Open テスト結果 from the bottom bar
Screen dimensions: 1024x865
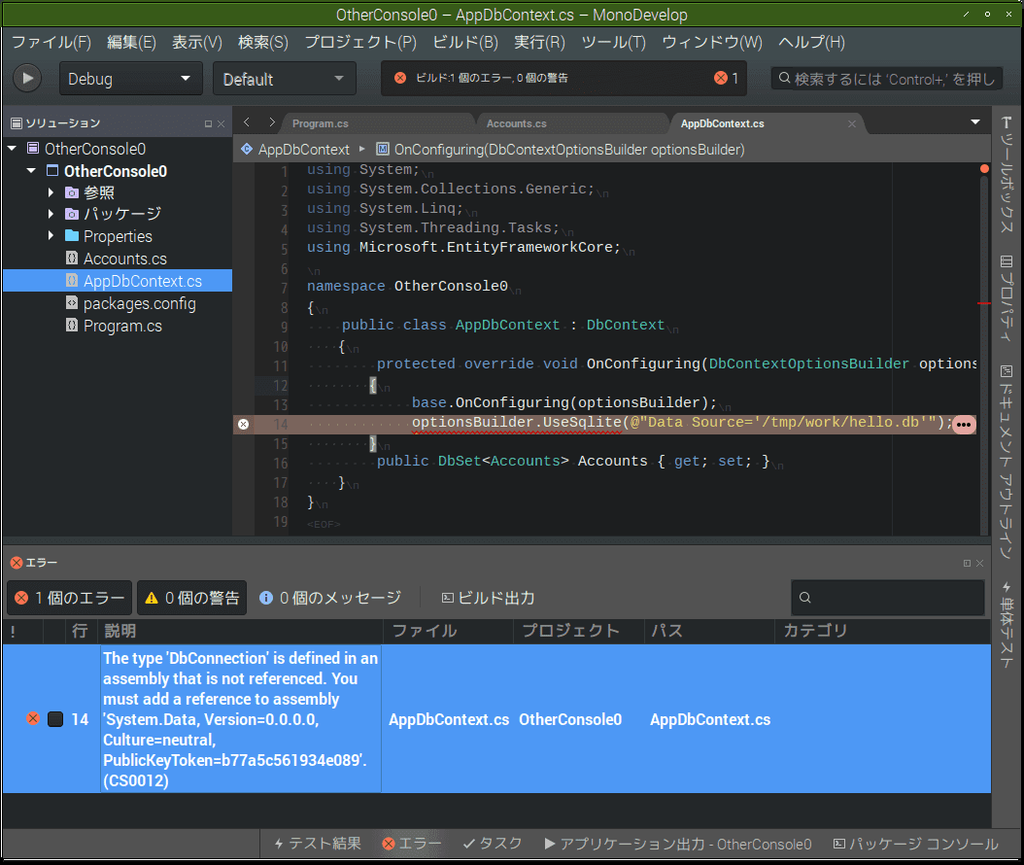pyautogui.click(x=317, y=843)
